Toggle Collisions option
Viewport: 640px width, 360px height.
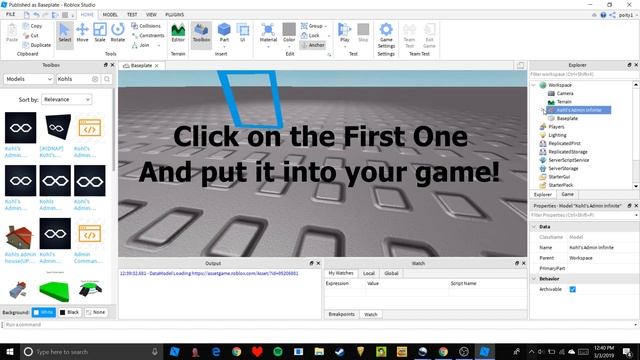click(146, 26)
